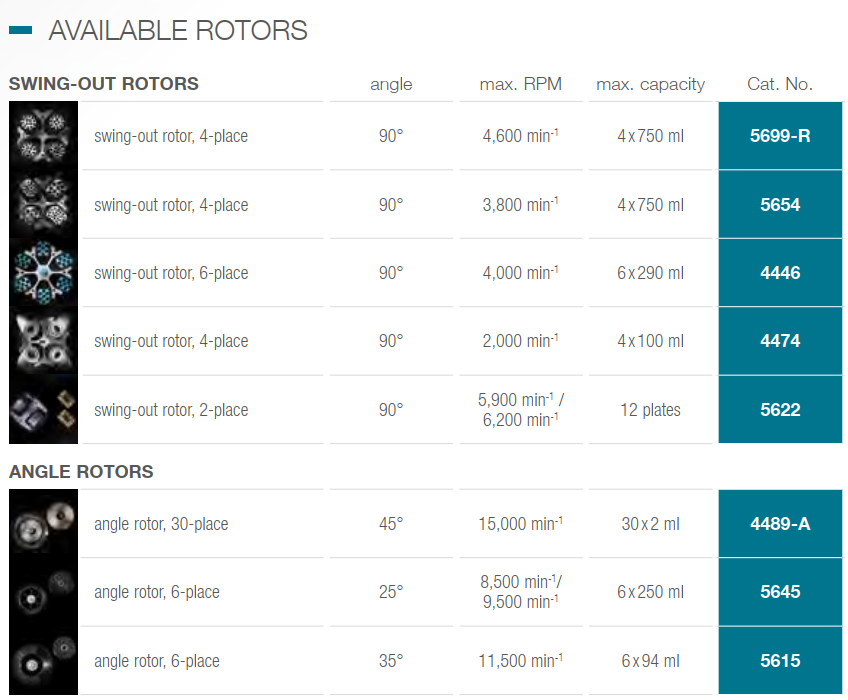
Task: Click the Available Rotors heading
Action: click(x=178, y=30)
